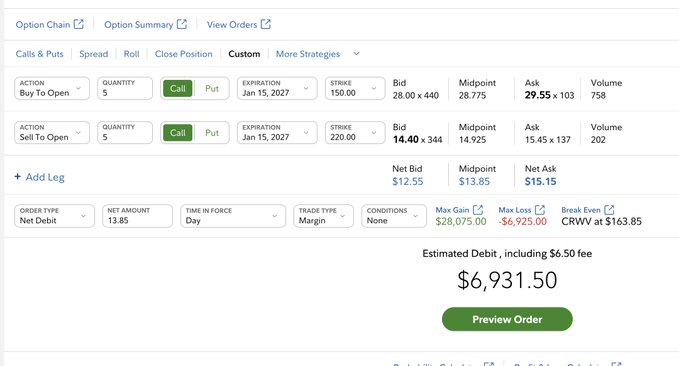Open the Order Type Net Debit dropdown
679x366 pixels.
pos(54,216)
